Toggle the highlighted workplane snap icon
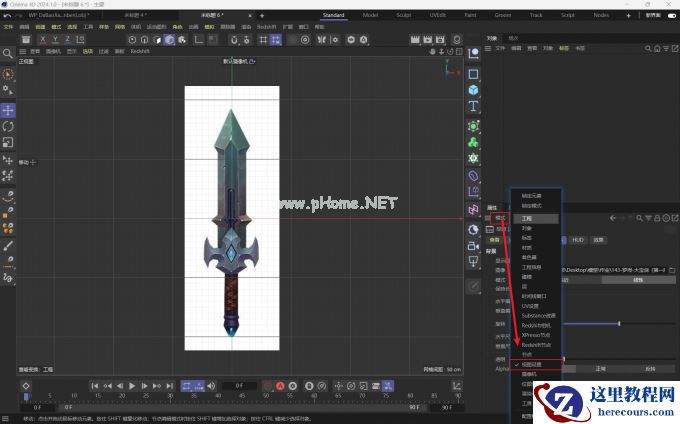Screen dimensions: 680x424 pos(275,40)
